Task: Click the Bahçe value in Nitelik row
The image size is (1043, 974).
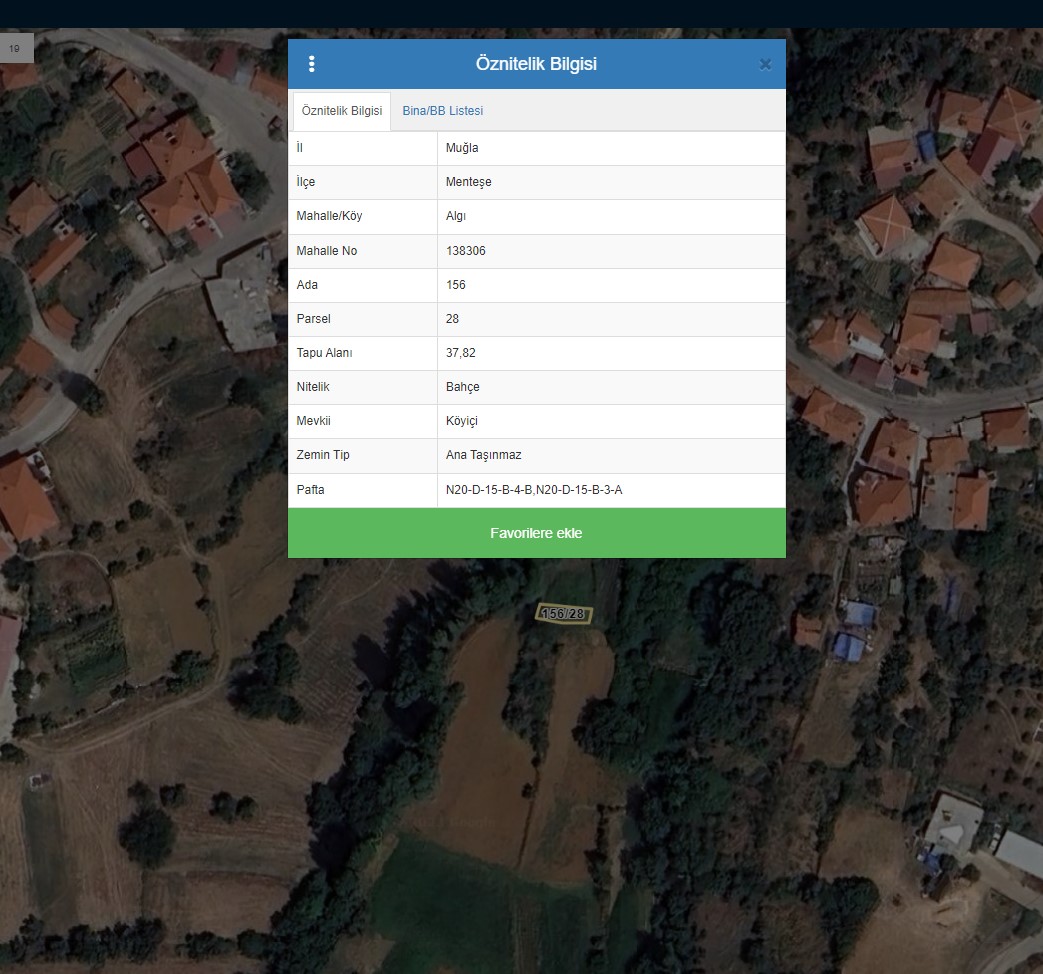Action: tap(463, 387)
